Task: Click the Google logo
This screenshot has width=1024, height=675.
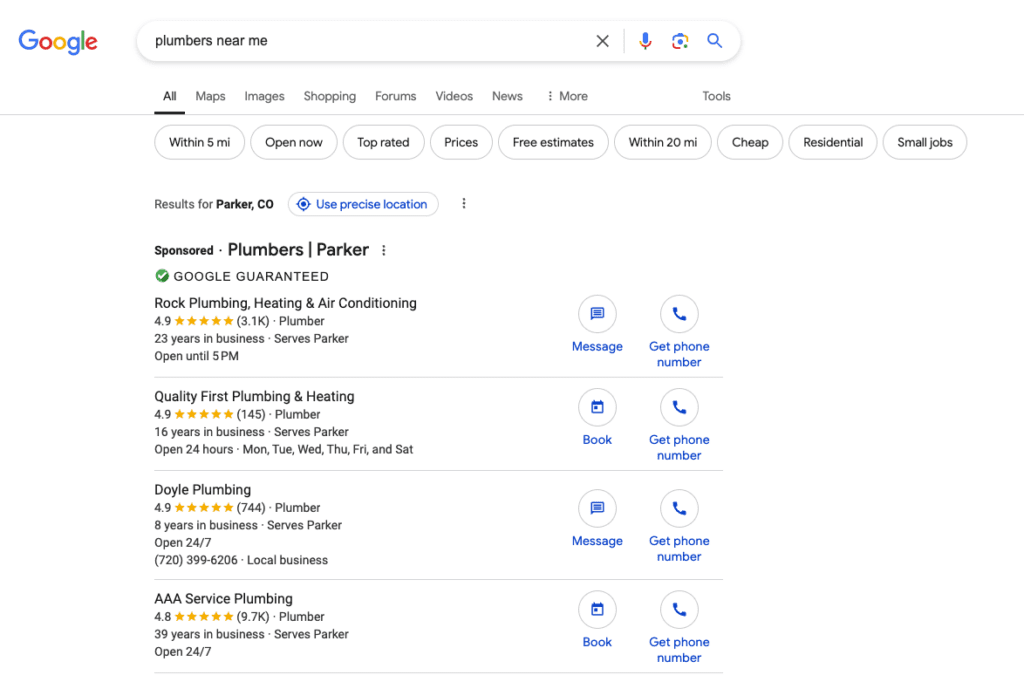Action: (58, 42)
